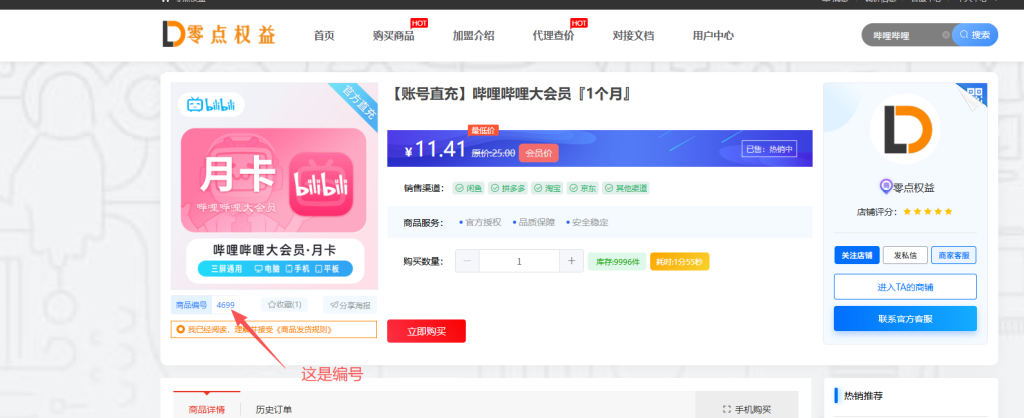Screen dimensions: 1024x418
Task: Click the 关注店铺 button
Action: point(857,255)
